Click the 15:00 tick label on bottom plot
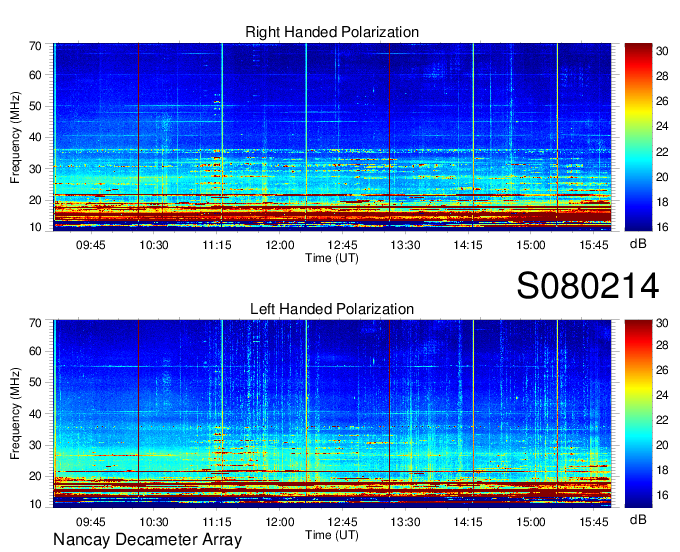 coord(531,522)
